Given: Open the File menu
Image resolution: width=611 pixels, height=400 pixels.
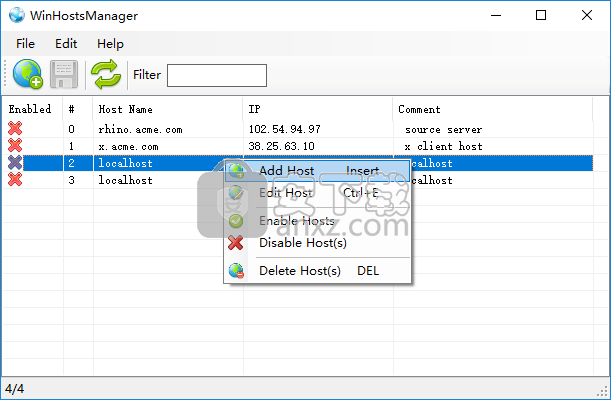Looking at the screenshot, I should click(25, 44).
